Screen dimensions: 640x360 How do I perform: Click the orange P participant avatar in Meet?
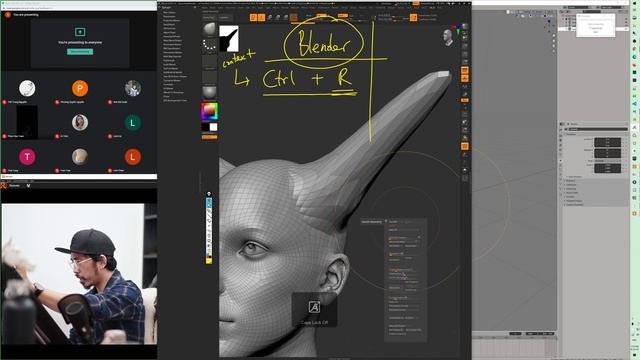[80, 88]
